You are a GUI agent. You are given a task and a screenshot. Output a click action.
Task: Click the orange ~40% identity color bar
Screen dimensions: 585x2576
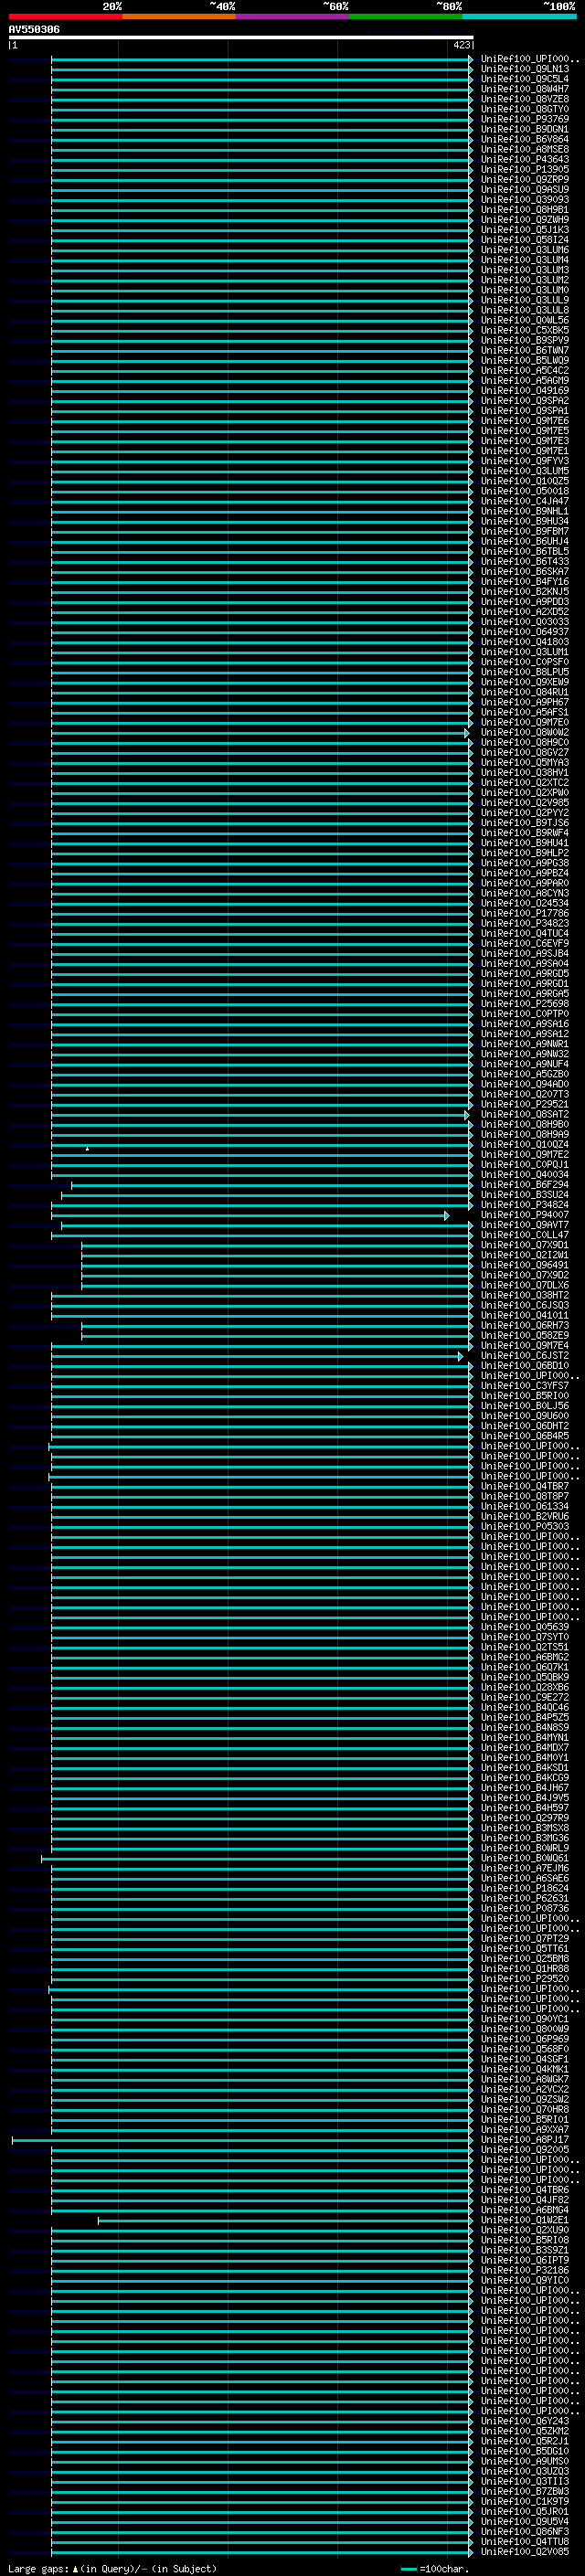[179, 16]
